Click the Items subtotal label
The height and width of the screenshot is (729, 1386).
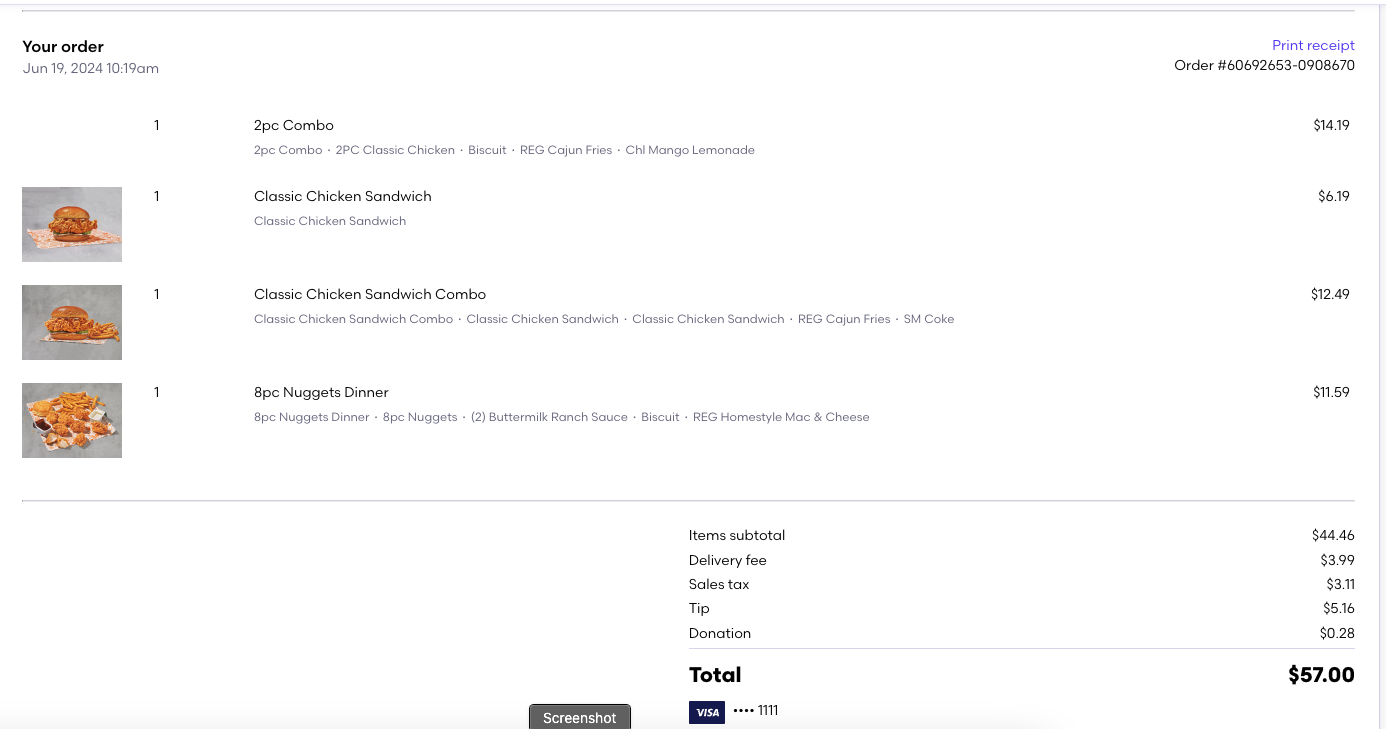point(737,535)
